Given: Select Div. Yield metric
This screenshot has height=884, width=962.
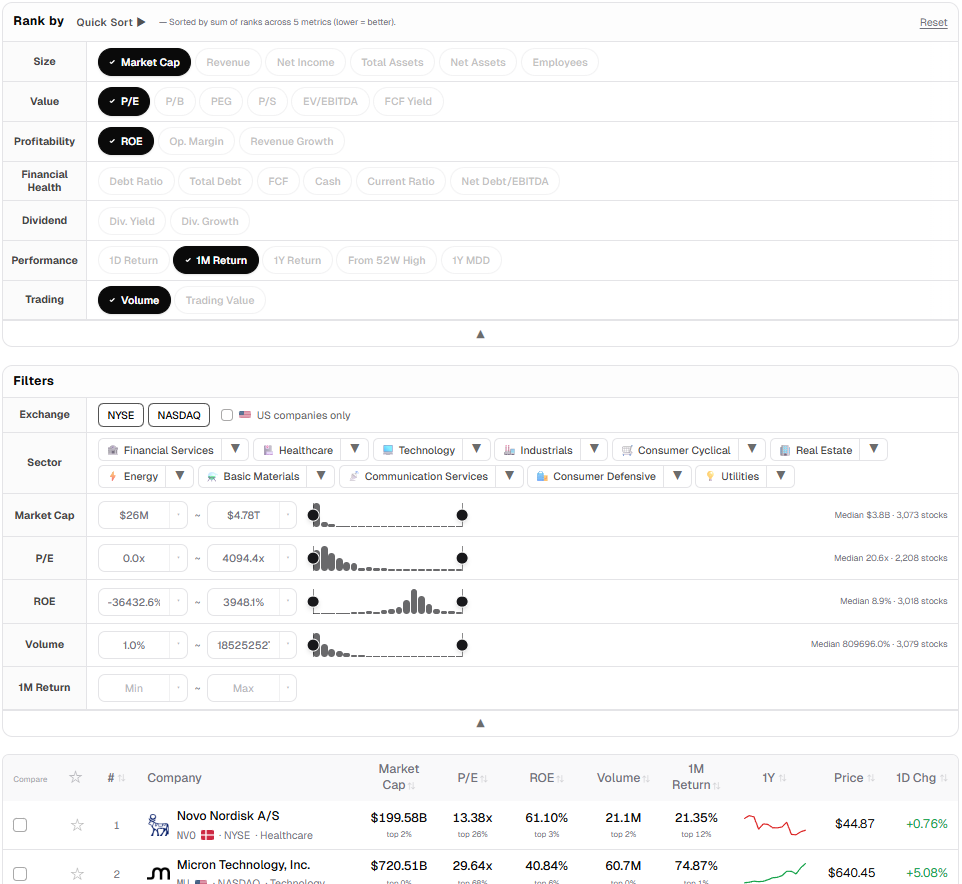Looking at the screenshot, I should click(132, 221).
